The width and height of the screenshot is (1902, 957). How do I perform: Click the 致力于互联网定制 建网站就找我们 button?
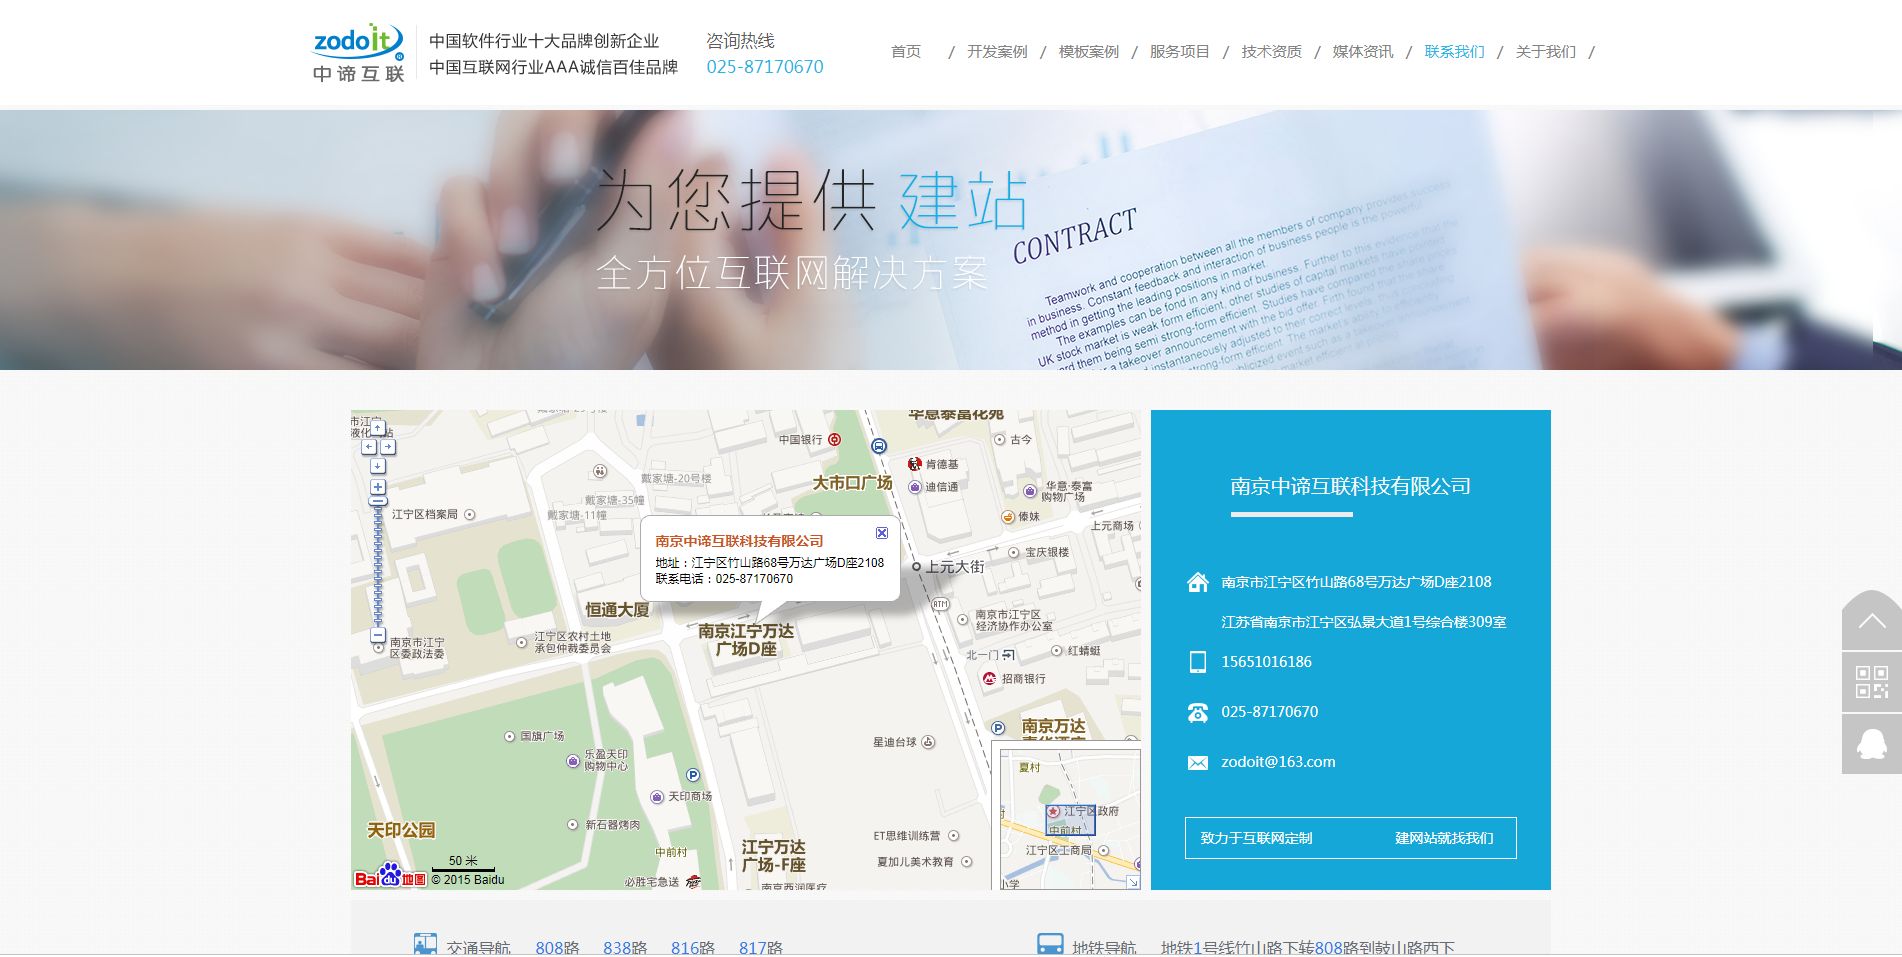coord(1351,838)
